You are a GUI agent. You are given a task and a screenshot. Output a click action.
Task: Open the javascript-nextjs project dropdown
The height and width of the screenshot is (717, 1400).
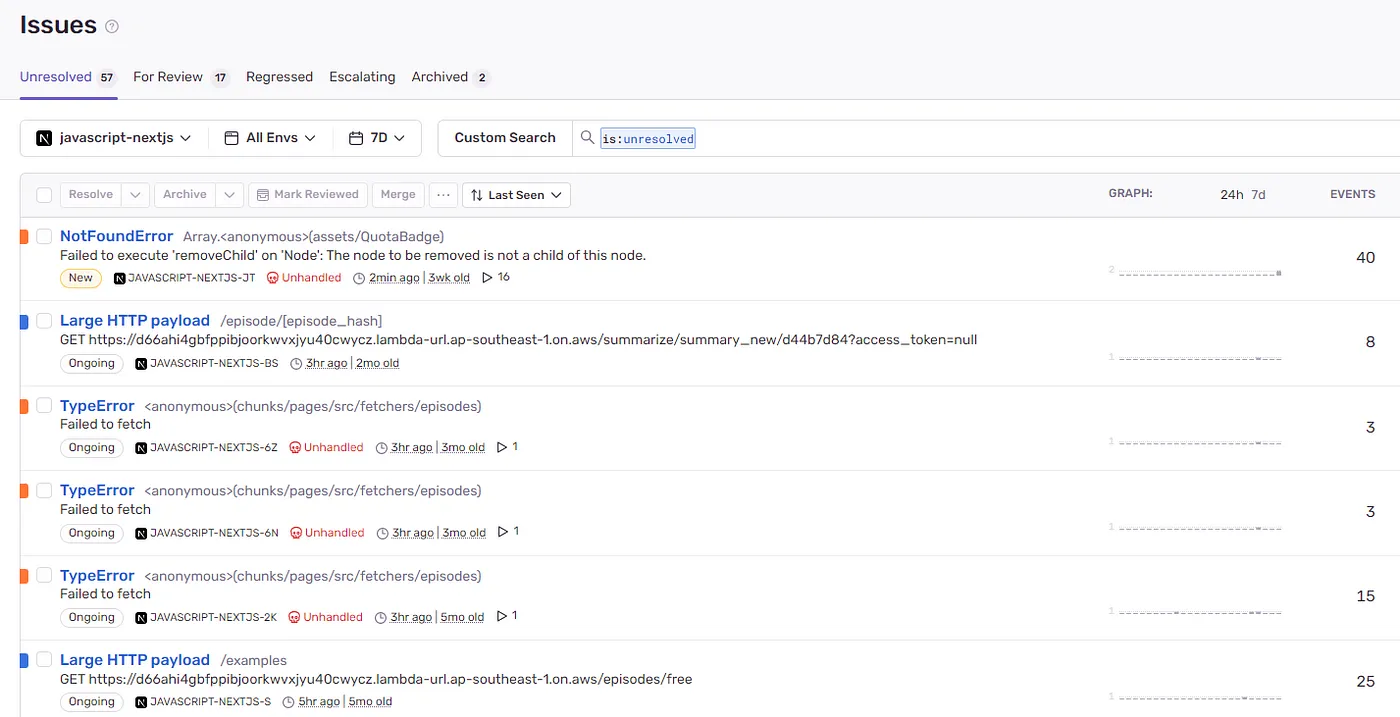[114, 138]
